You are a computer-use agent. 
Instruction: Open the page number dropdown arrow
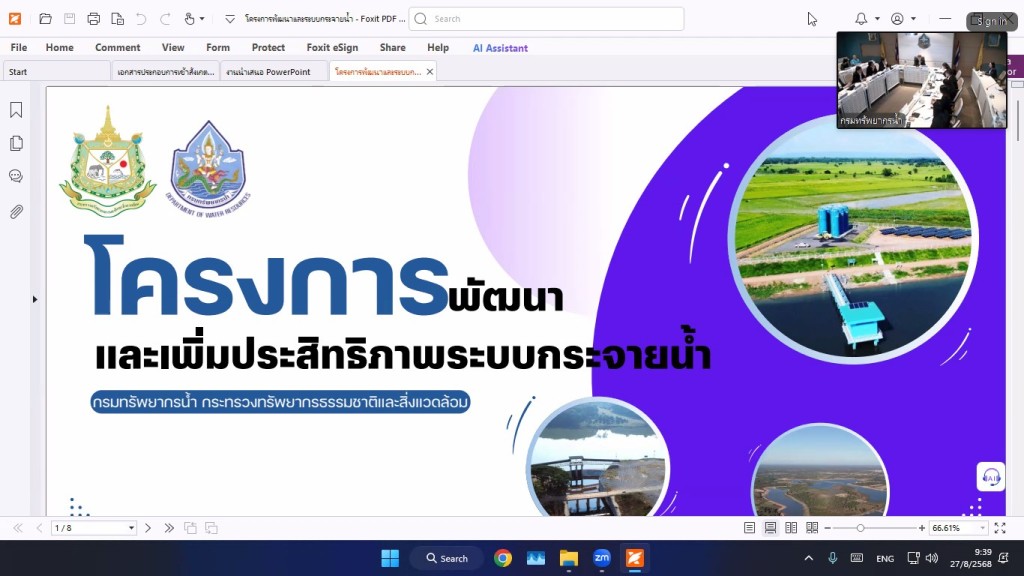[131, 528]
